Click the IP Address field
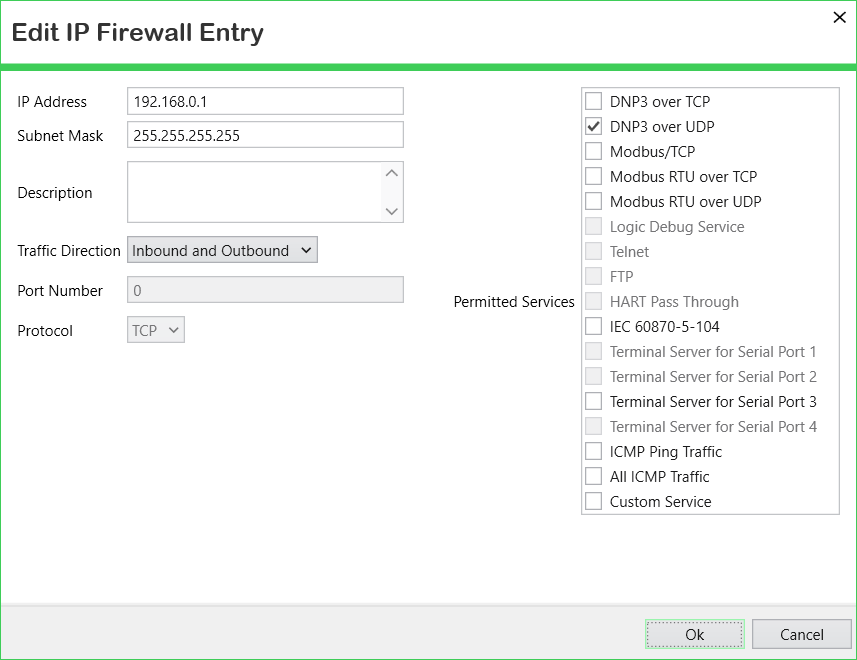857x660 pixels. coord(265,101)
